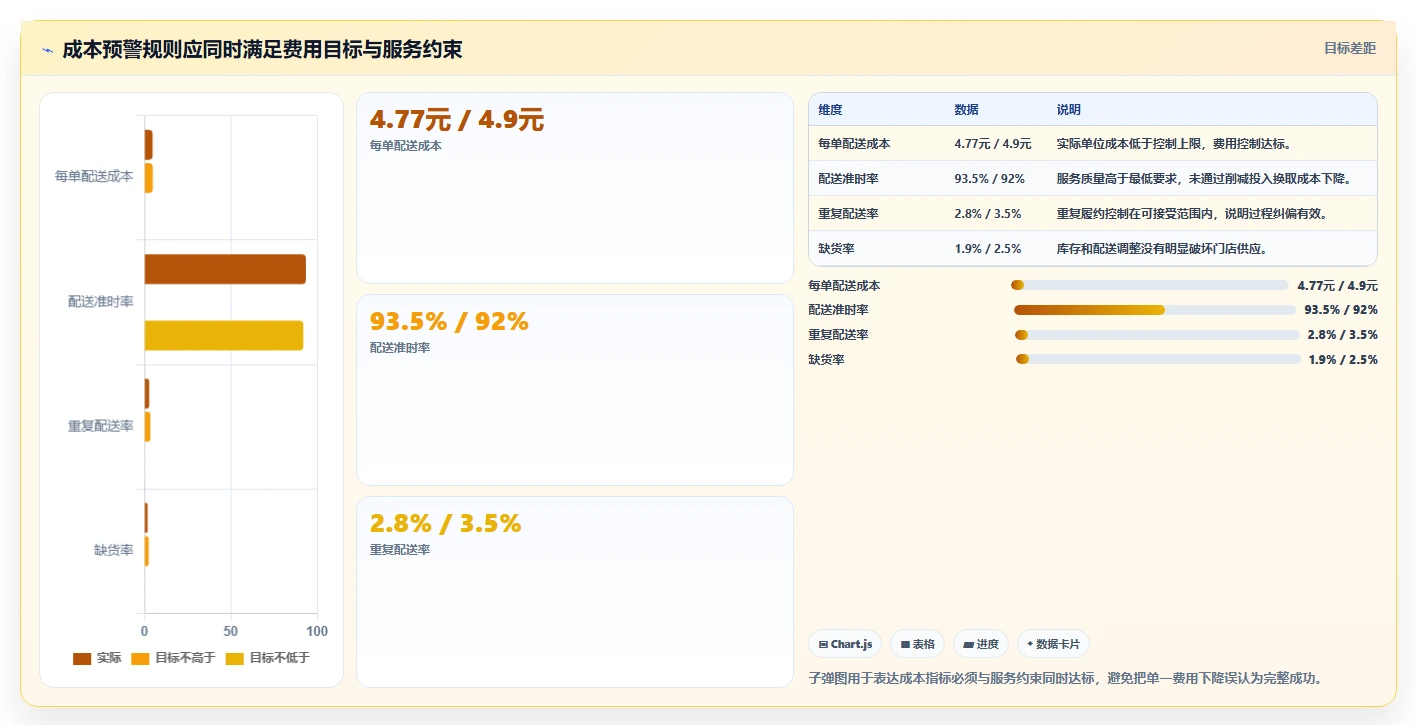Click the 每单配送成本 chart axis label

[x=94, y=176]
